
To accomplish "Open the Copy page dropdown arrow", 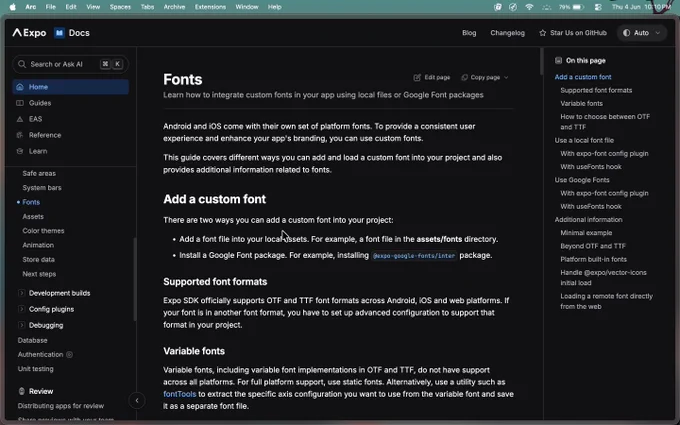I will pyautogui.click(x=506, y=77).
